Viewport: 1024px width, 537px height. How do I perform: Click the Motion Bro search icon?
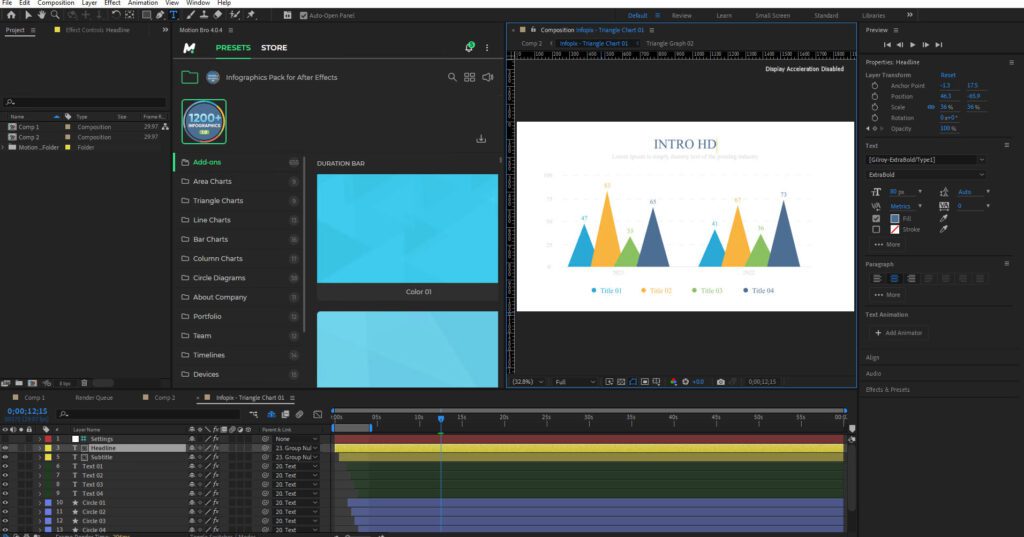click(x=452, y=77)
